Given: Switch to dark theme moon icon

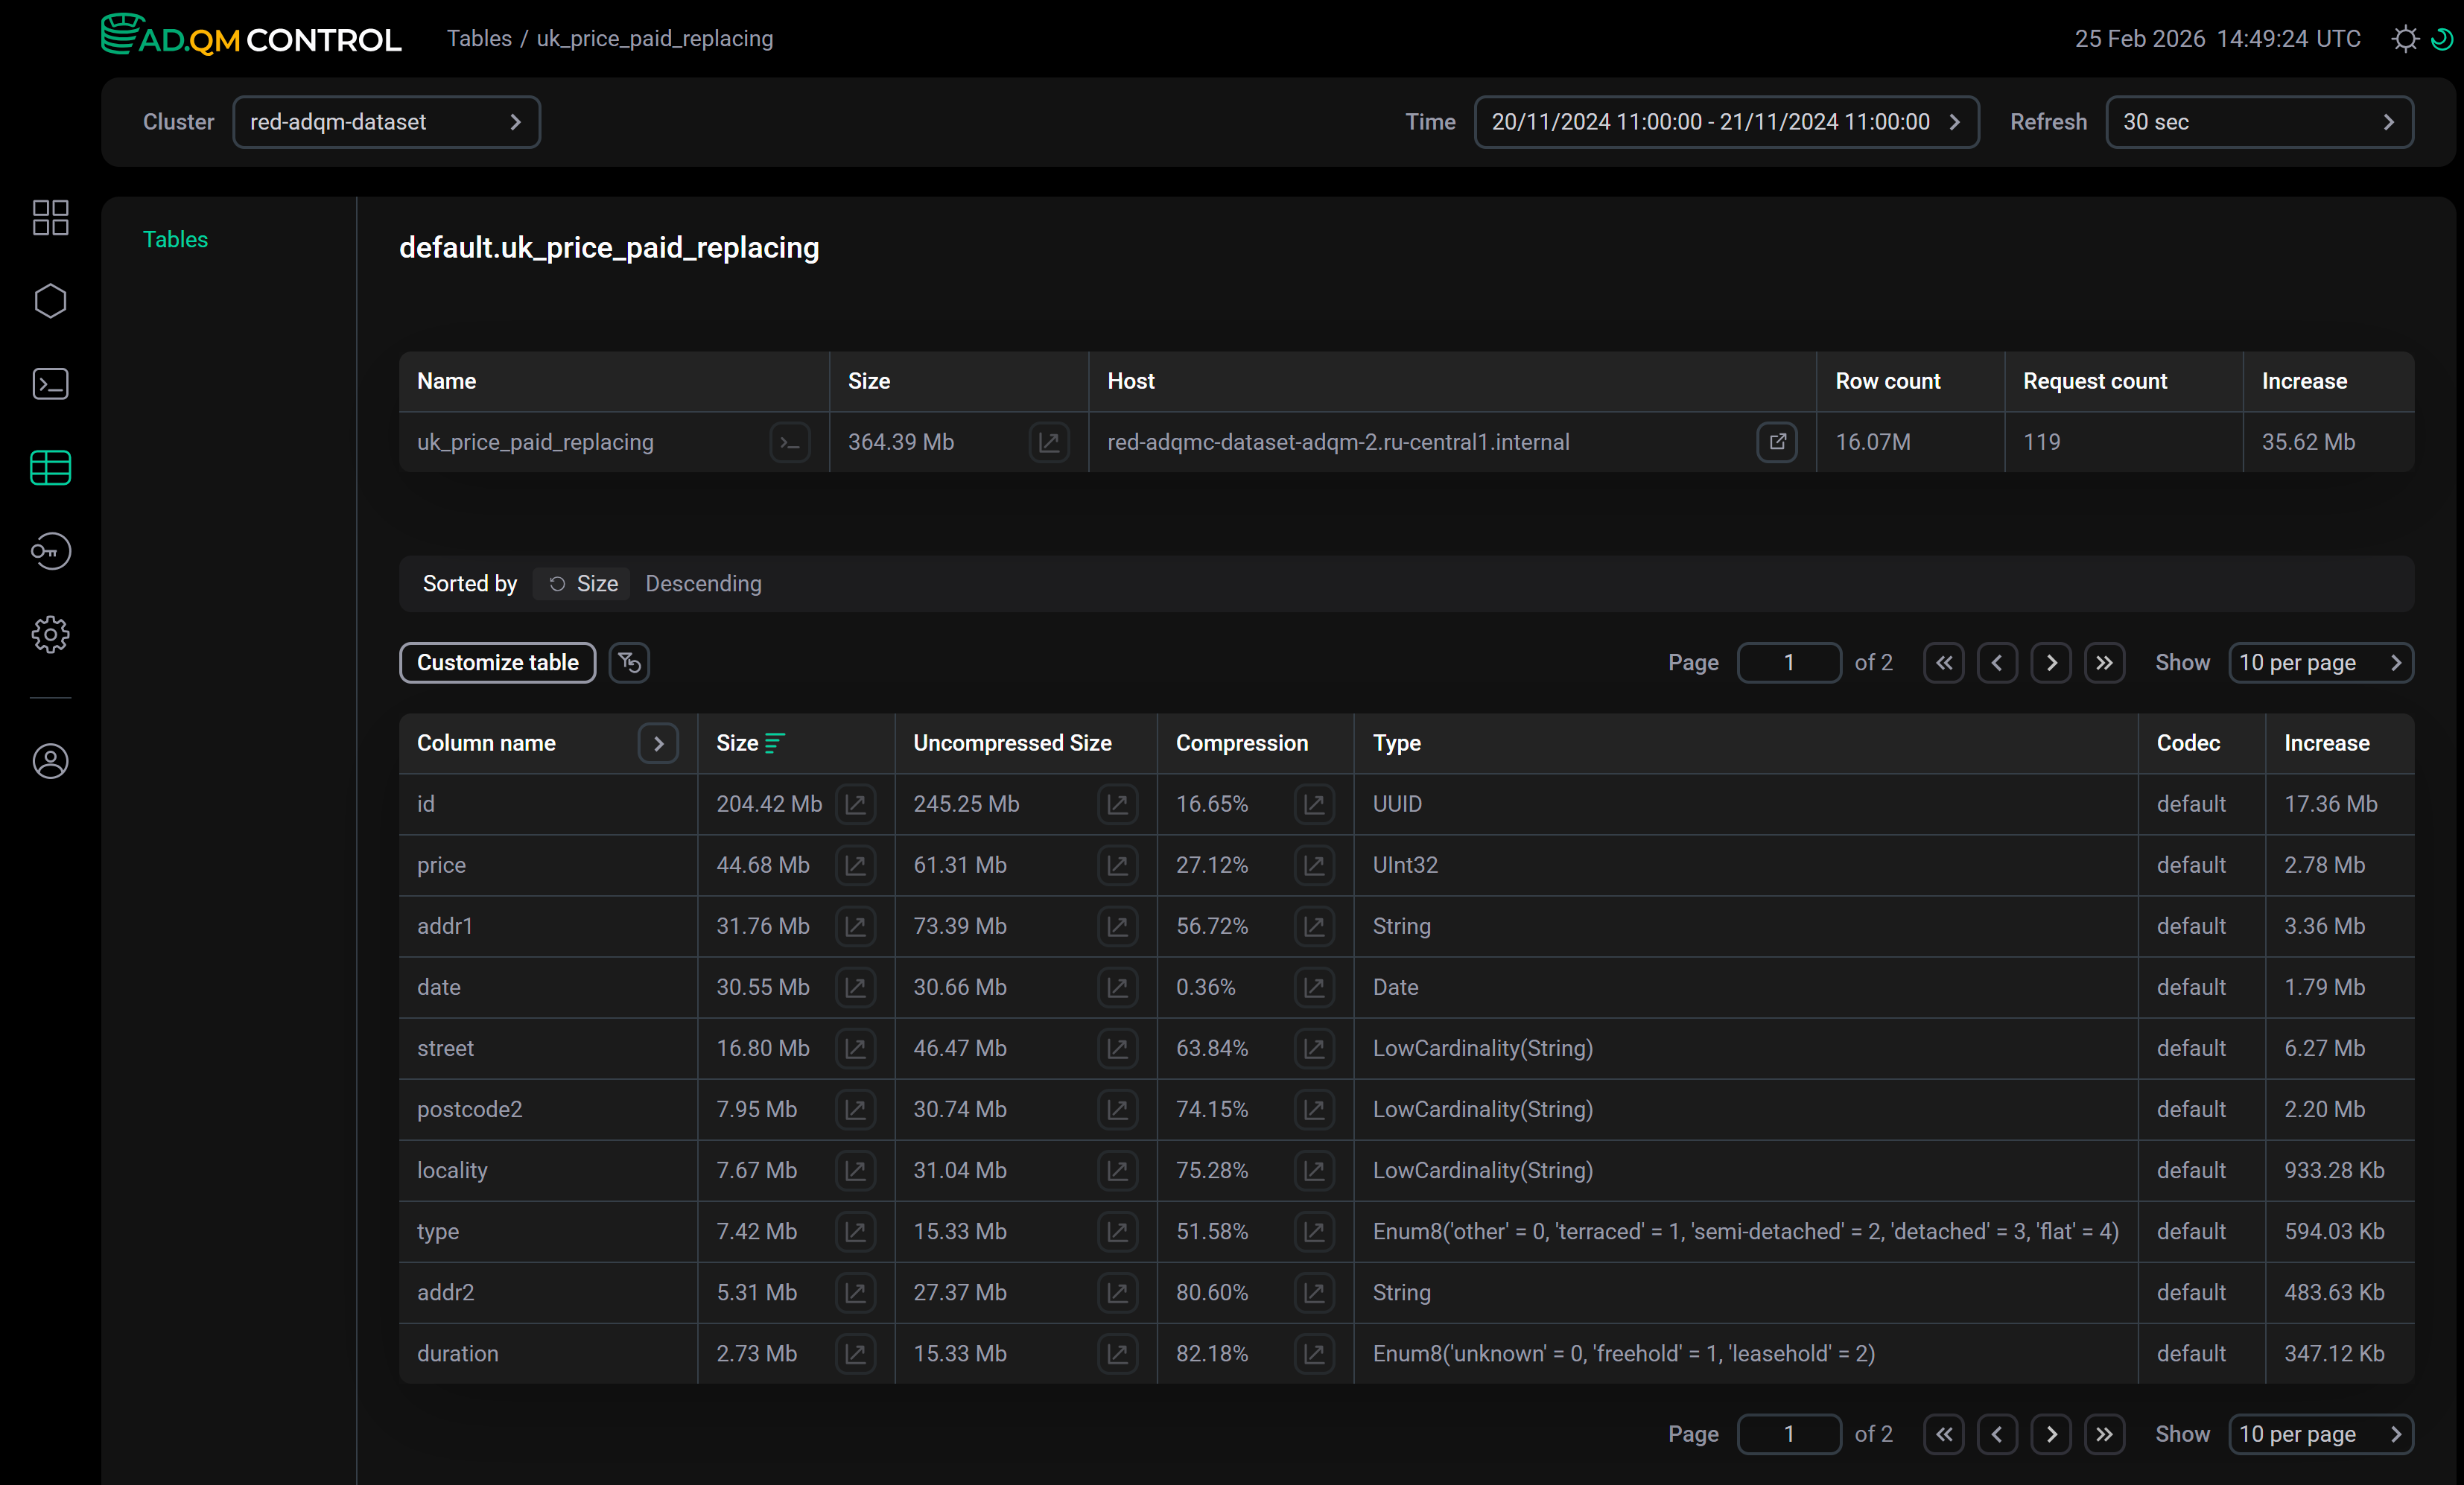Looking at the screenshot, I should tap(2441, 39).
